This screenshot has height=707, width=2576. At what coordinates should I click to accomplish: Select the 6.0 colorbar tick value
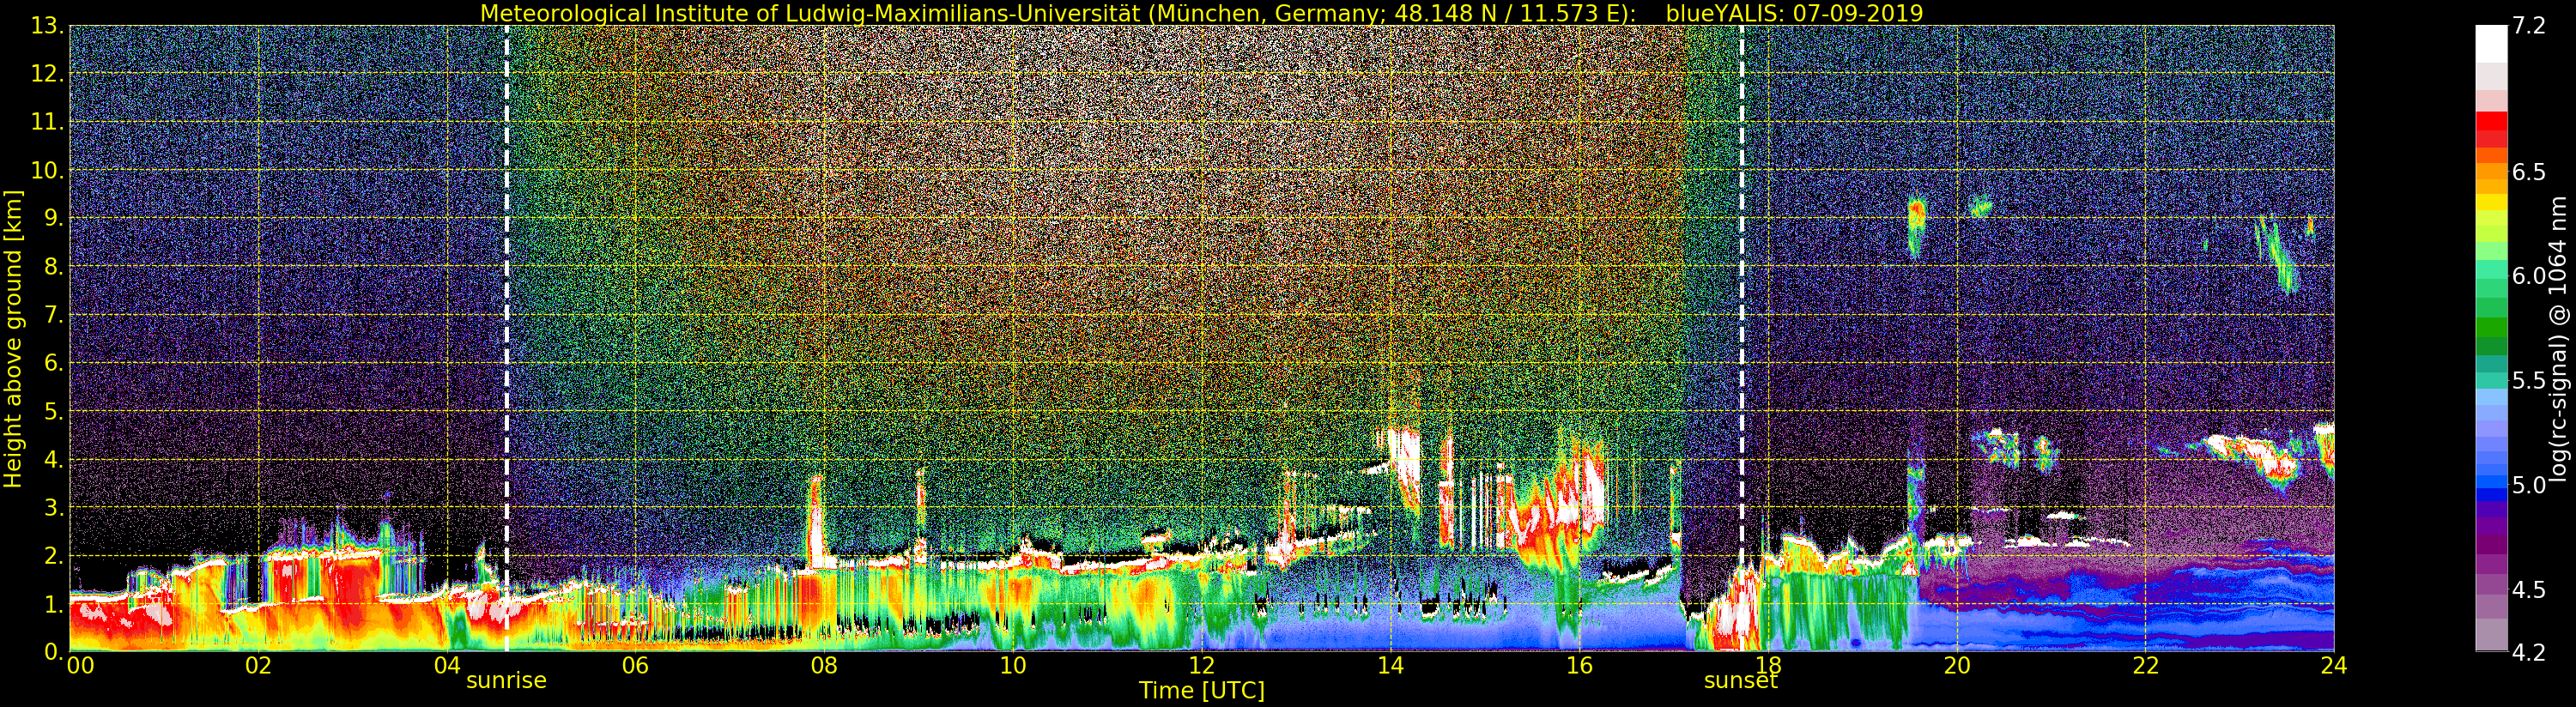[2529, 276]
